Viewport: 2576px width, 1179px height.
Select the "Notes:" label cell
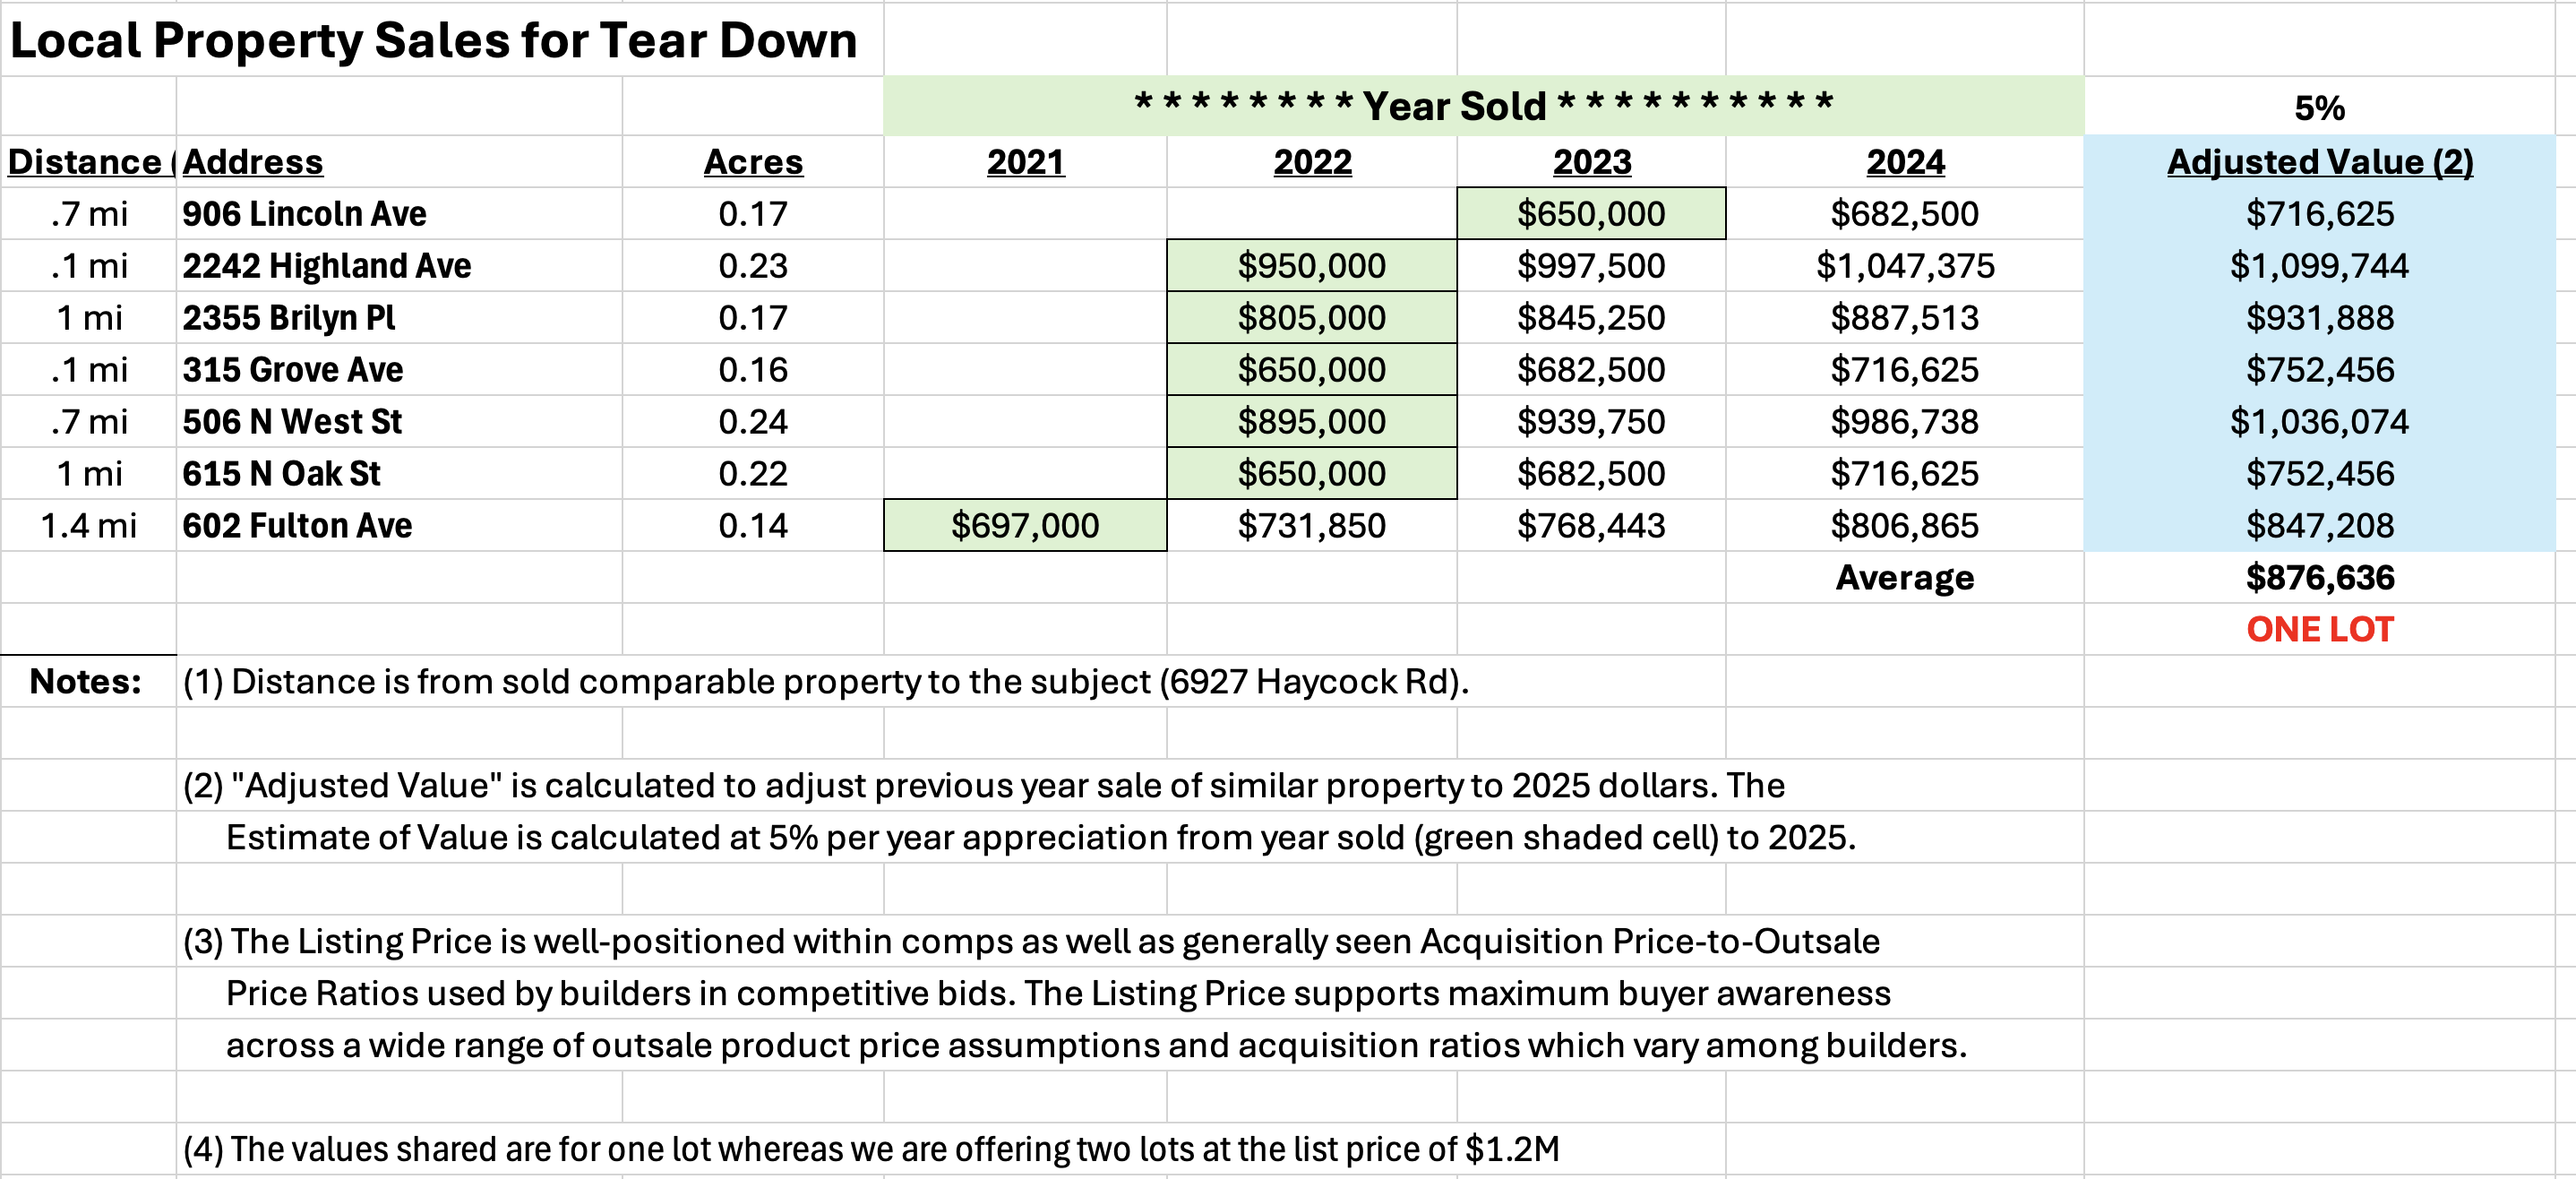click(x=86, y=682)
